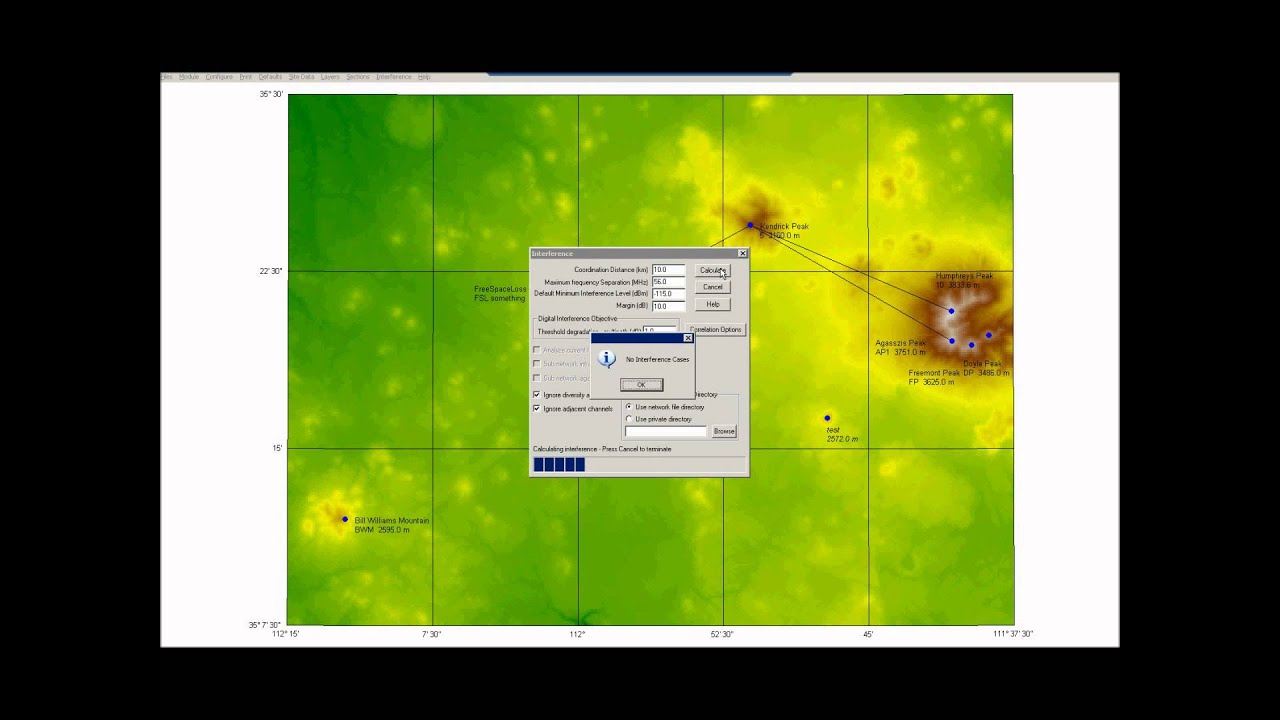1280x720 pixels.
Task: Open the Configure menu
Action: point(219,77)
